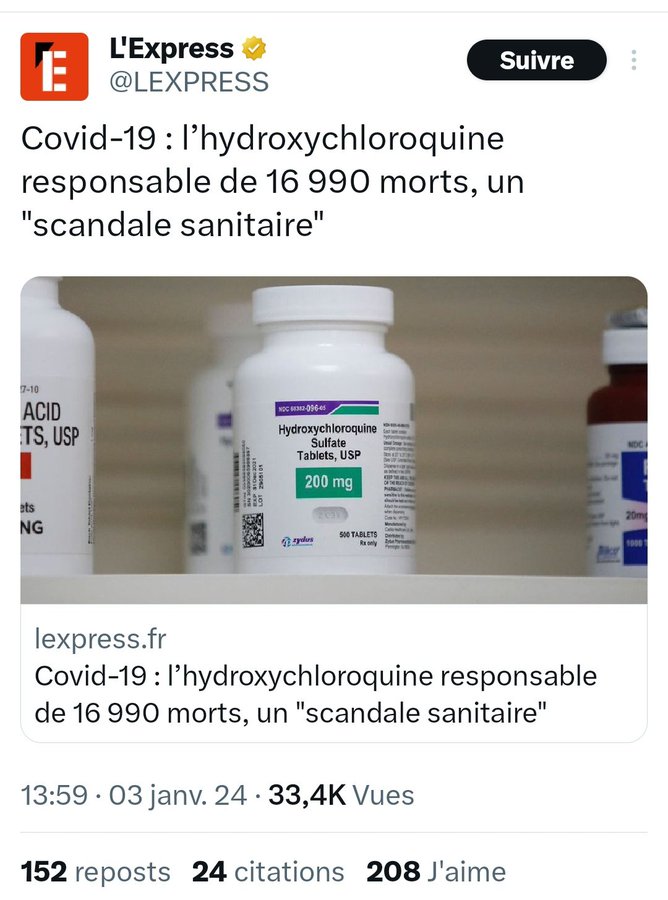
Task: Click the green 200 mg label on bottle
Action: [329, 483]
